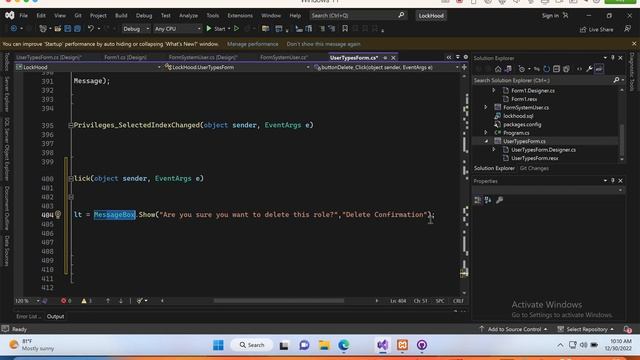The height and width of the screenshot is (360, 640).
Task: Click the red error count indicator
Action: 66,301
